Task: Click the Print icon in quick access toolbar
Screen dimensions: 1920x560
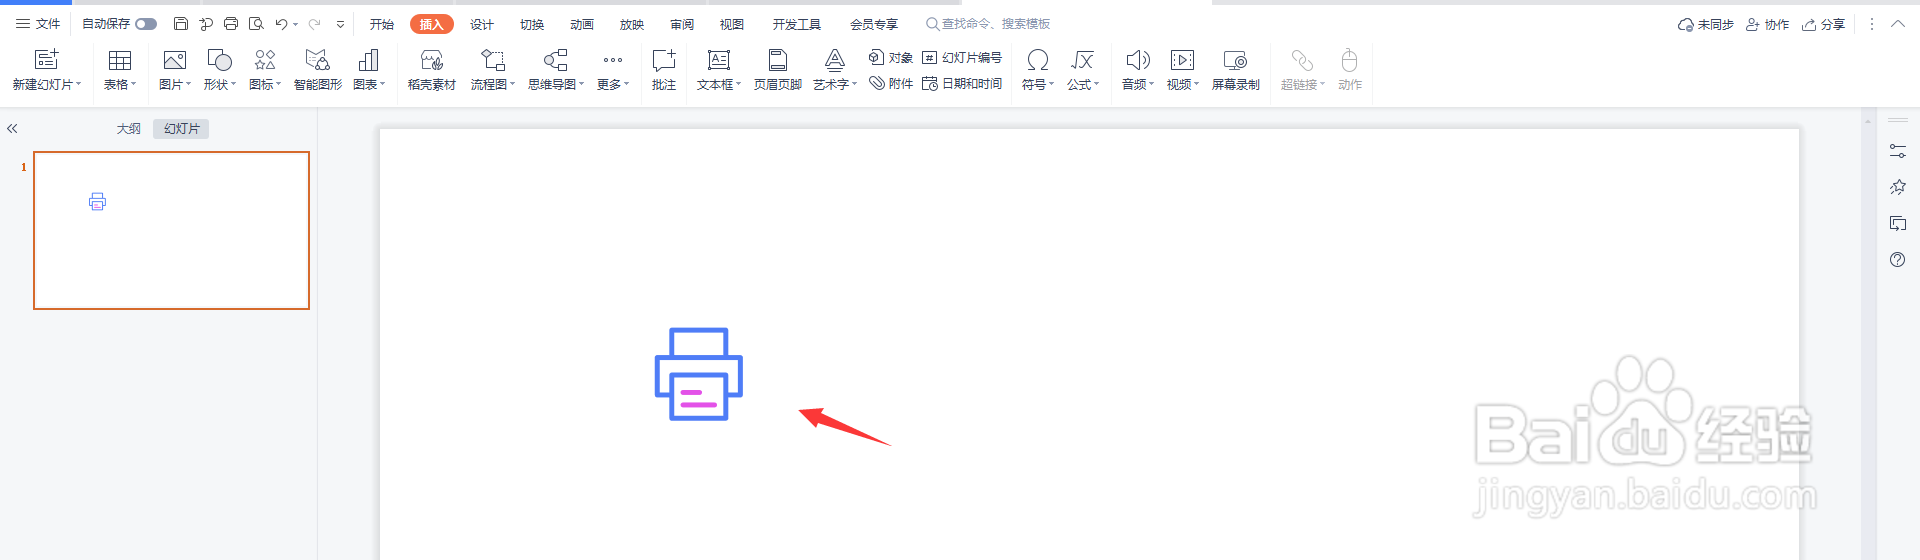Action: click(x=231, y=24)
